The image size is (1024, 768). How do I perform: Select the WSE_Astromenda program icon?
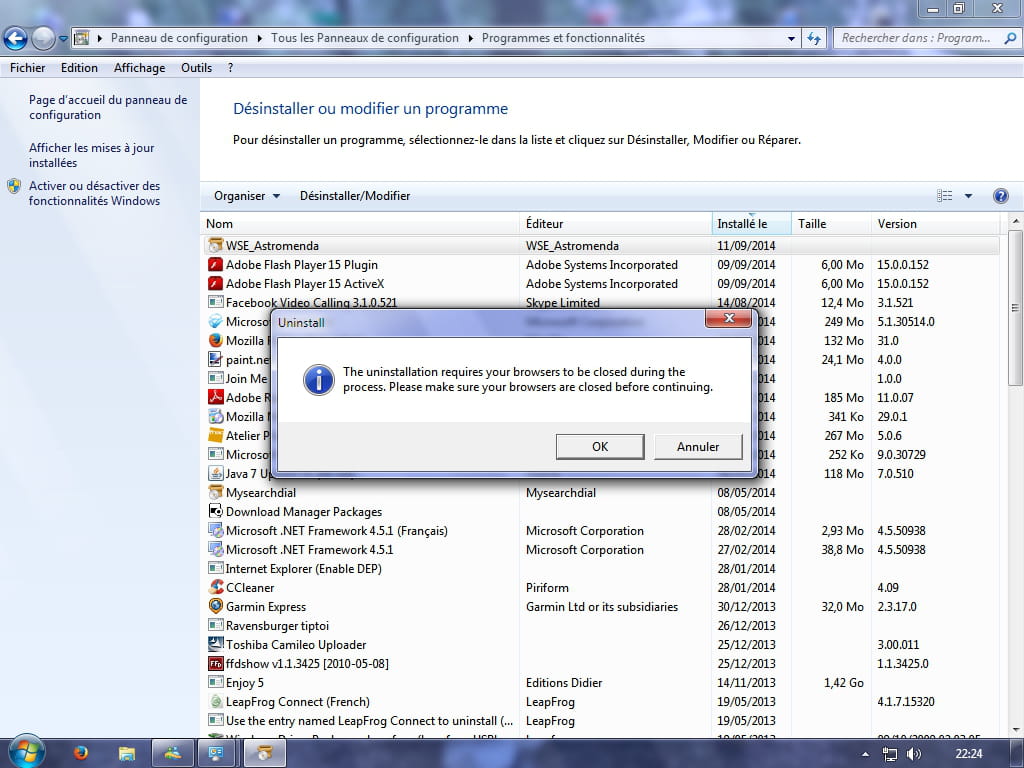tap(215, 246)
